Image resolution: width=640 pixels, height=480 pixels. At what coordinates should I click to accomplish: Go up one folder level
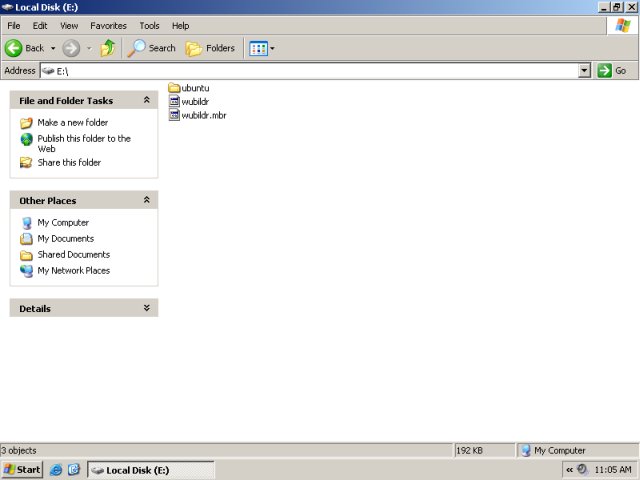click(108, 48)
